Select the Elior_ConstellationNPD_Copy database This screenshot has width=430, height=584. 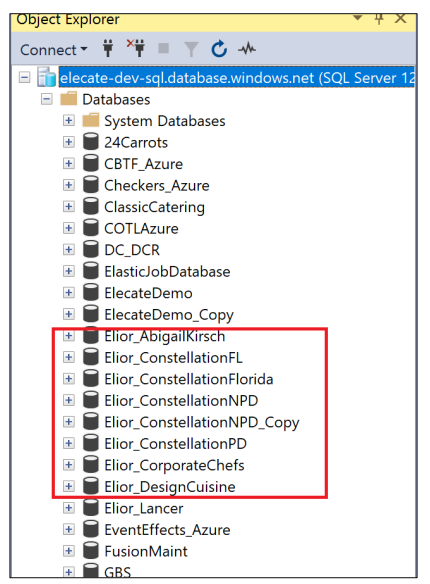click(201, 422)
